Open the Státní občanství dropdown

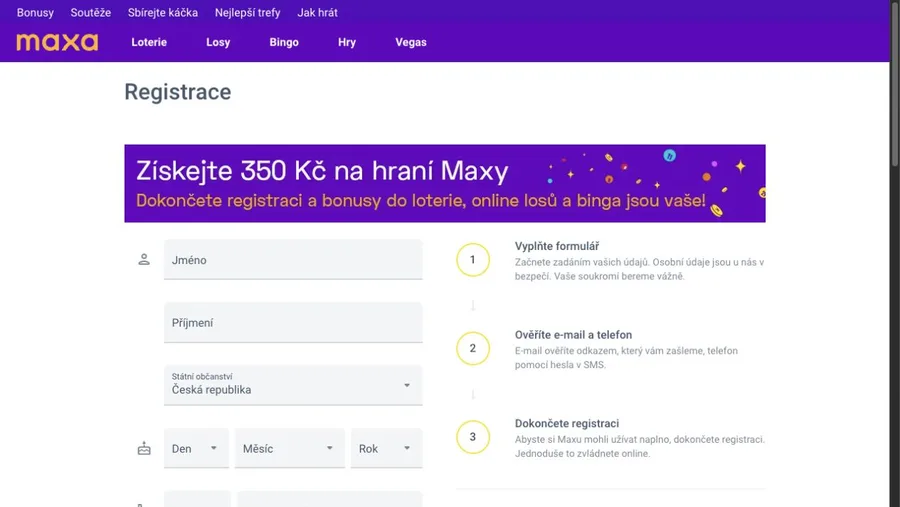[293, 385]
